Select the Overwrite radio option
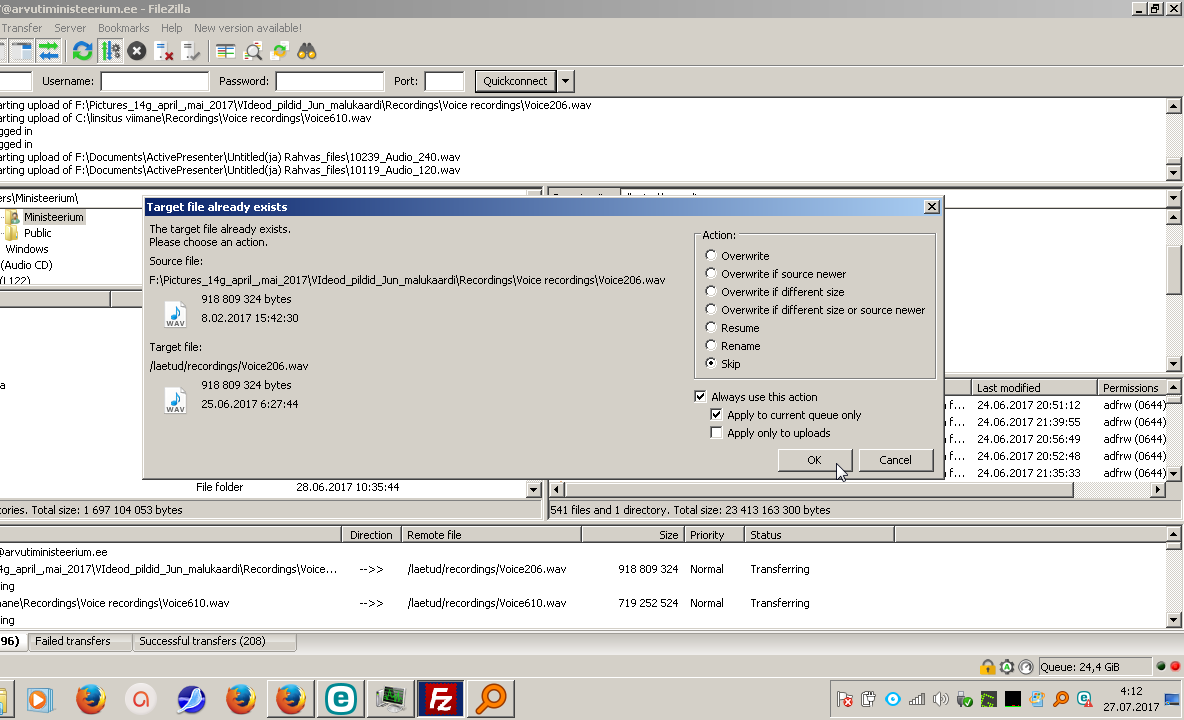This screenshot has height=720, width=1184. click(712, 256)
